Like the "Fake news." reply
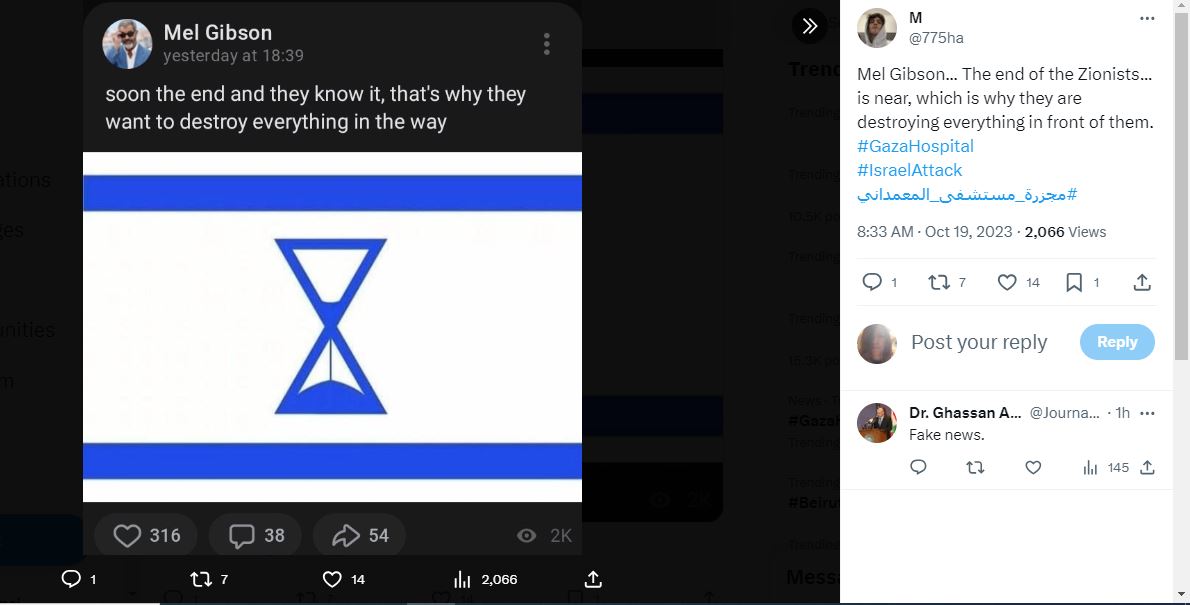1190x605 pixels. (1033, 467)
